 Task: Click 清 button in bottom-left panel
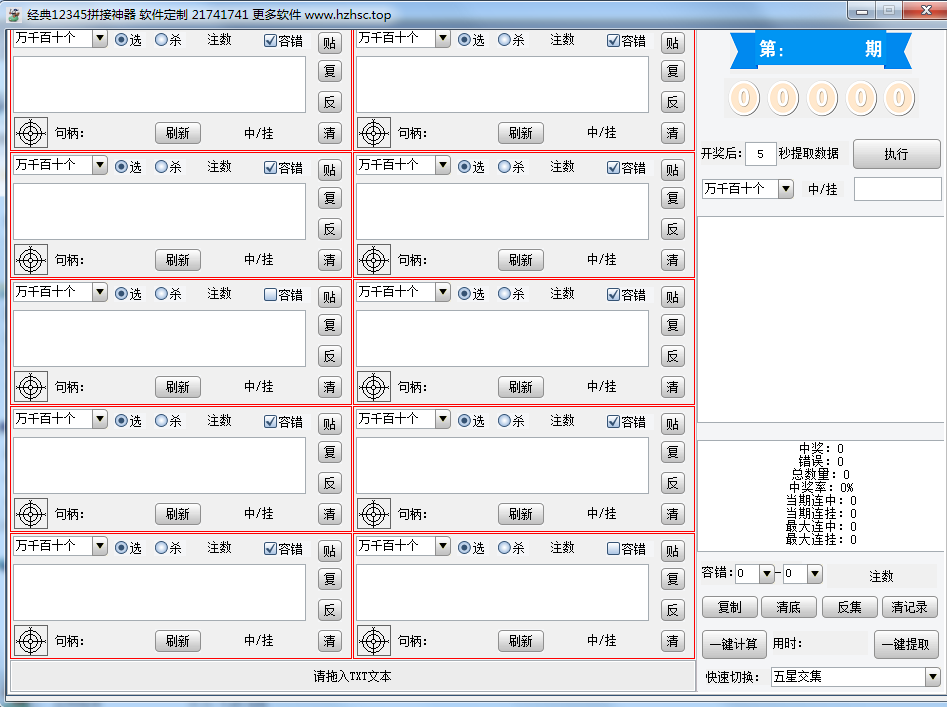[x=330, y=641]
